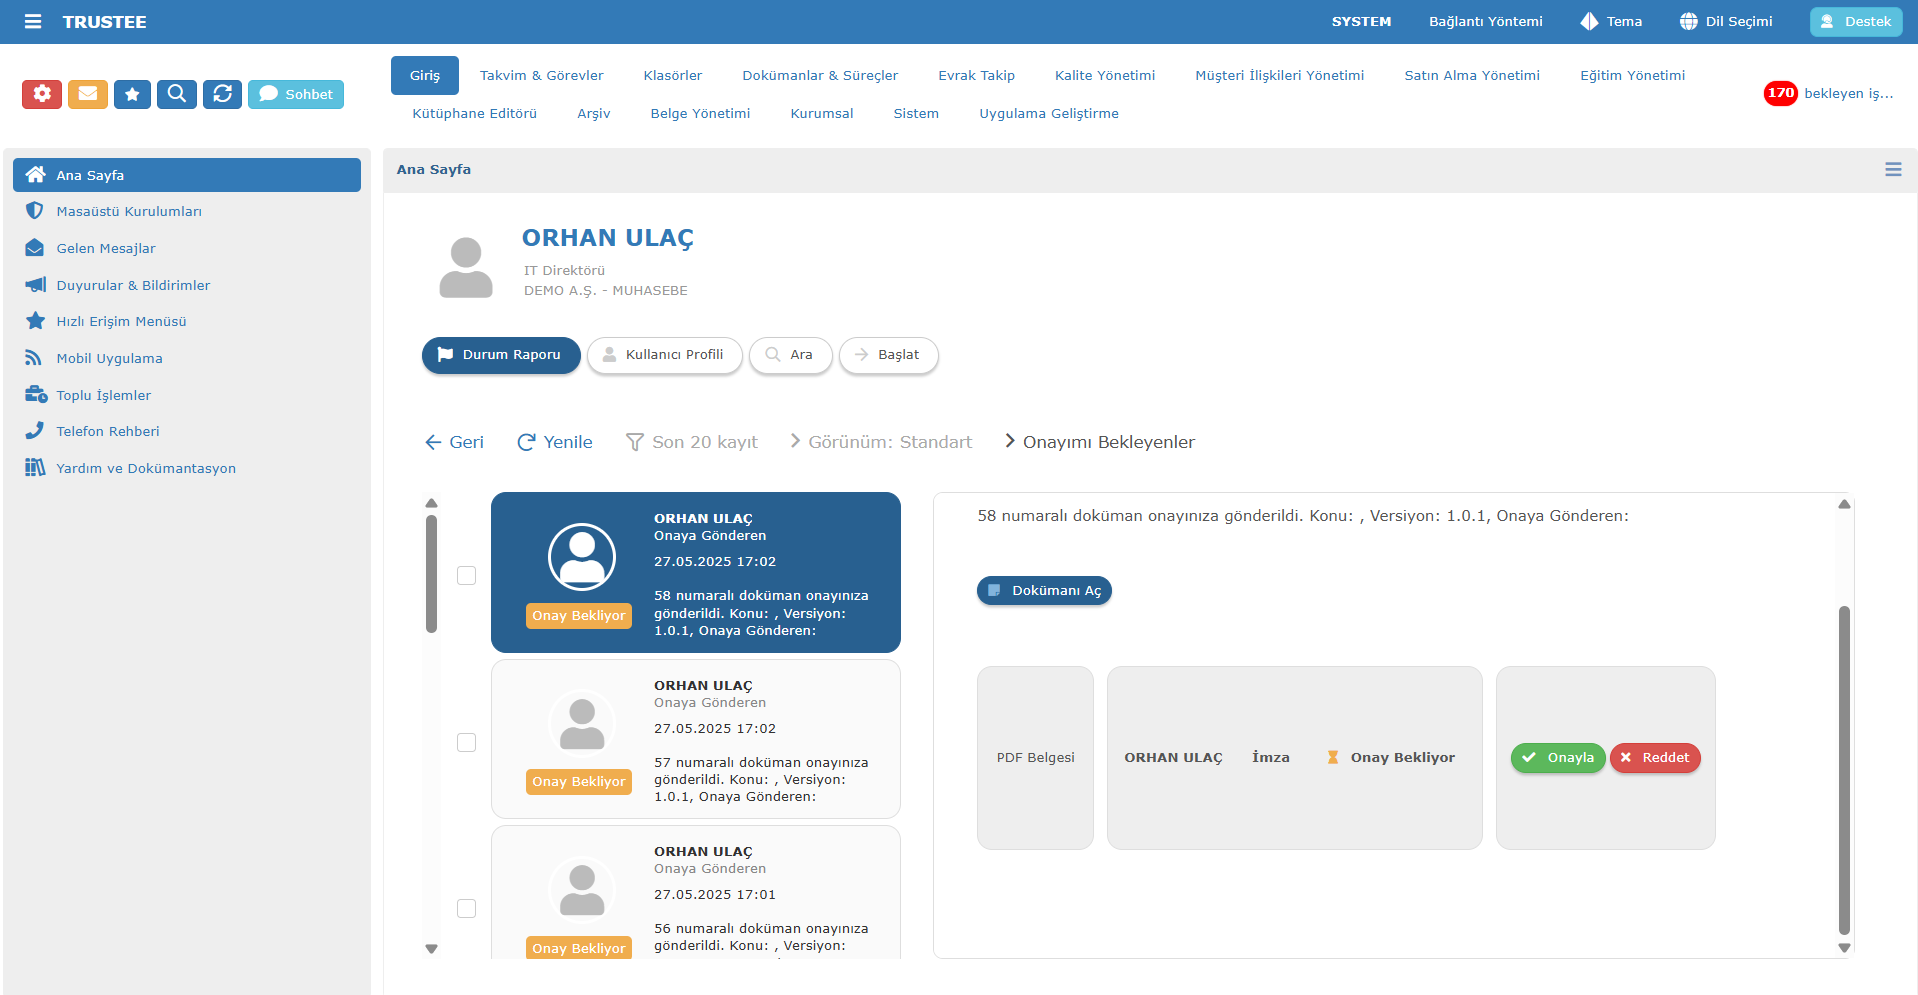The width and height of the screenshot is (1918, 995).
Task: Select the checkbox for document 57 item
Action: [466, 742]
